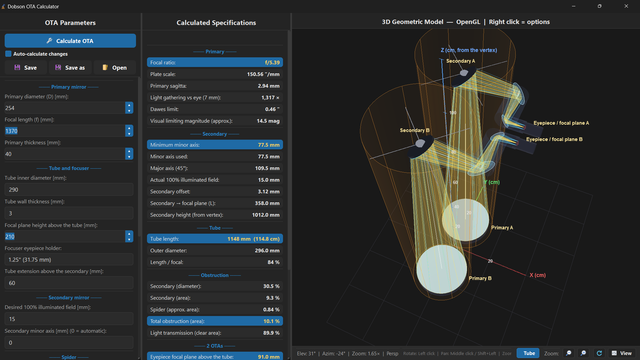Select Secondary (diameter) obstruction row

tap(215, 286)
